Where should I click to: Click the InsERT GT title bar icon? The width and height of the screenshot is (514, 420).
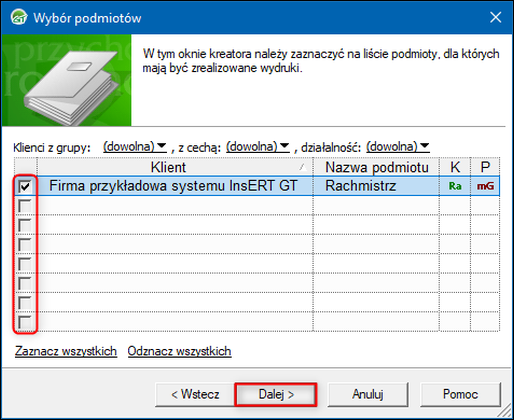(19, 17)
